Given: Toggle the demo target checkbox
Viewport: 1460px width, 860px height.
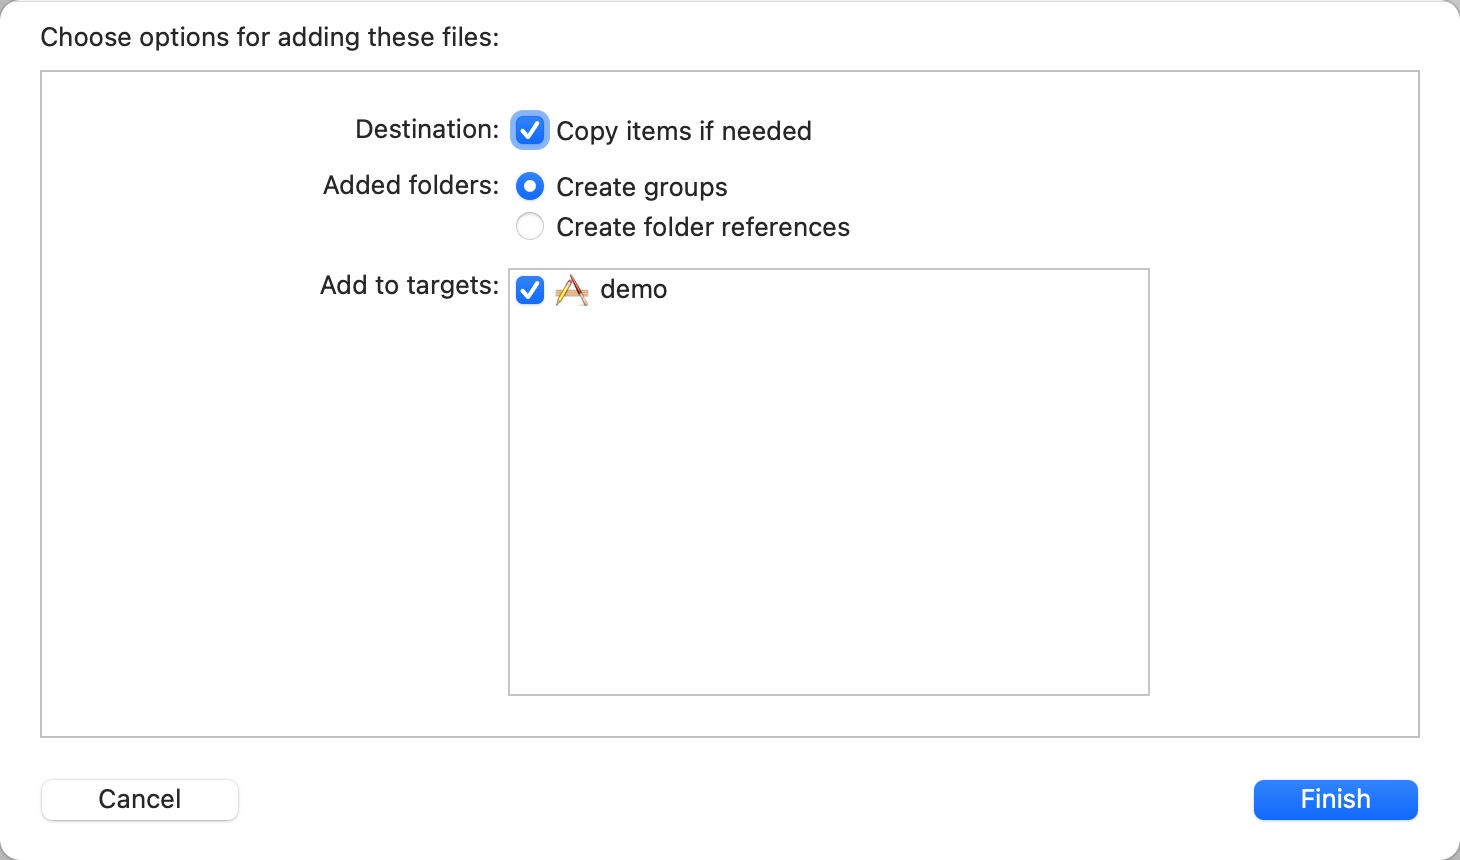Looking at the screenshot, I should 530,290.
